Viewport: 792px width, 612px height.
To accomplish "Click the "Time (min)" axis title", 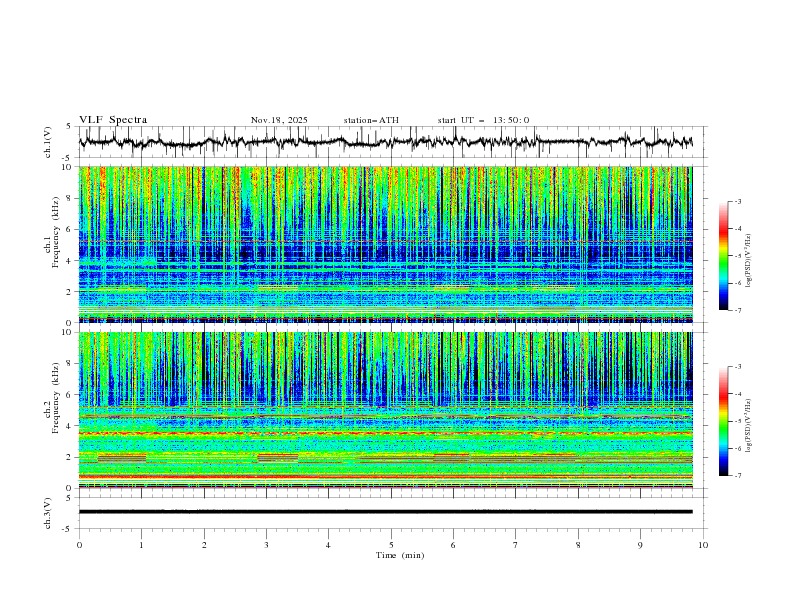I will coord(400,555).
